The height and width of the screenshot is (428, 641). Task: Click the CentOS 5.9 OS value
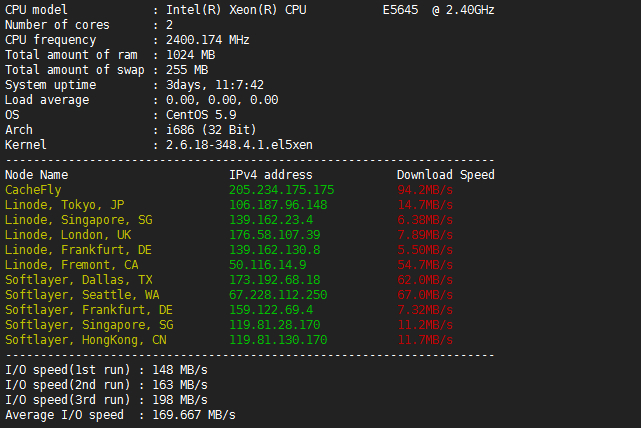201,115
